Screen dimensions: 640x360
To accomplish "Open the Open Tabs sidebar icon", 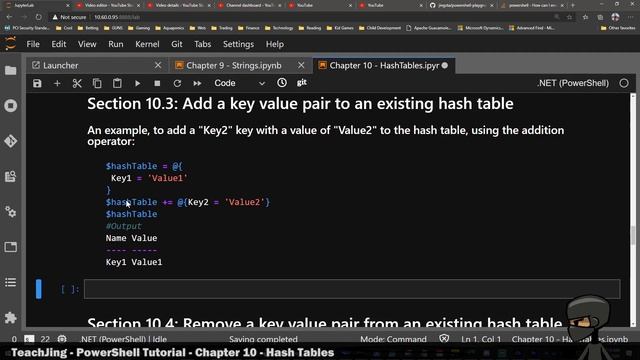I will pyautogui.click(x=11, y=247).
